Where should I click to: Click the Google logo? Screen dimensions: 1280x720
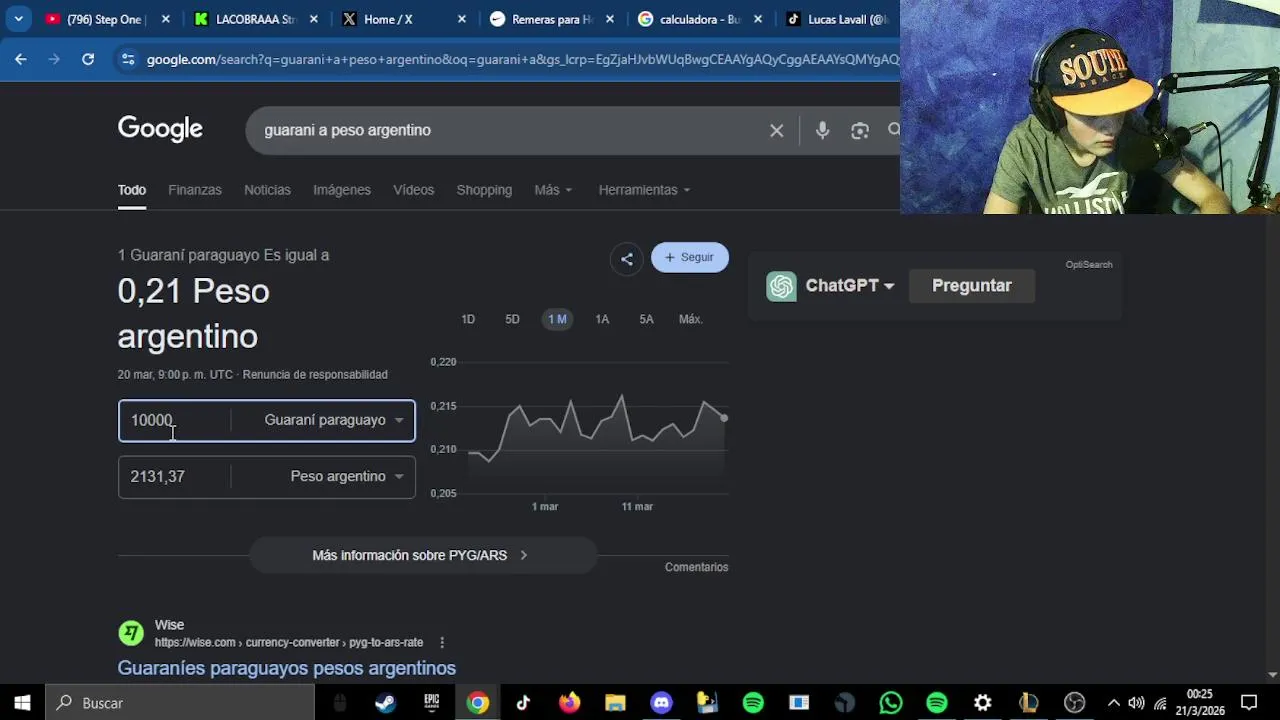click(160, 129)
